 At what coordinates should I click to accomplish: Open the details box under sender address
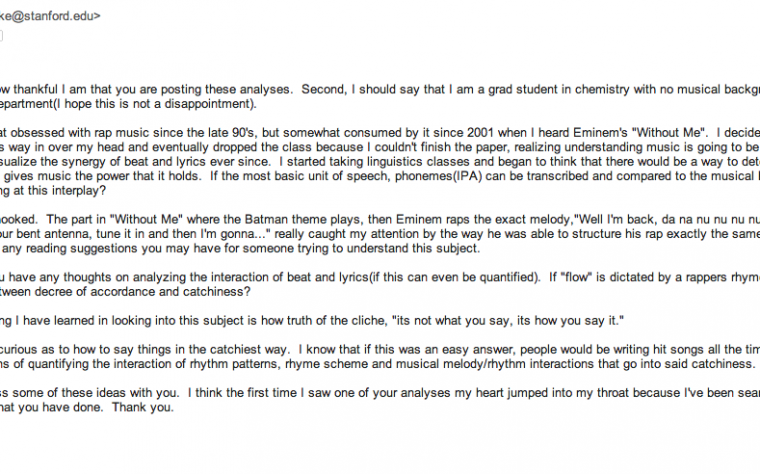point(1,36)
